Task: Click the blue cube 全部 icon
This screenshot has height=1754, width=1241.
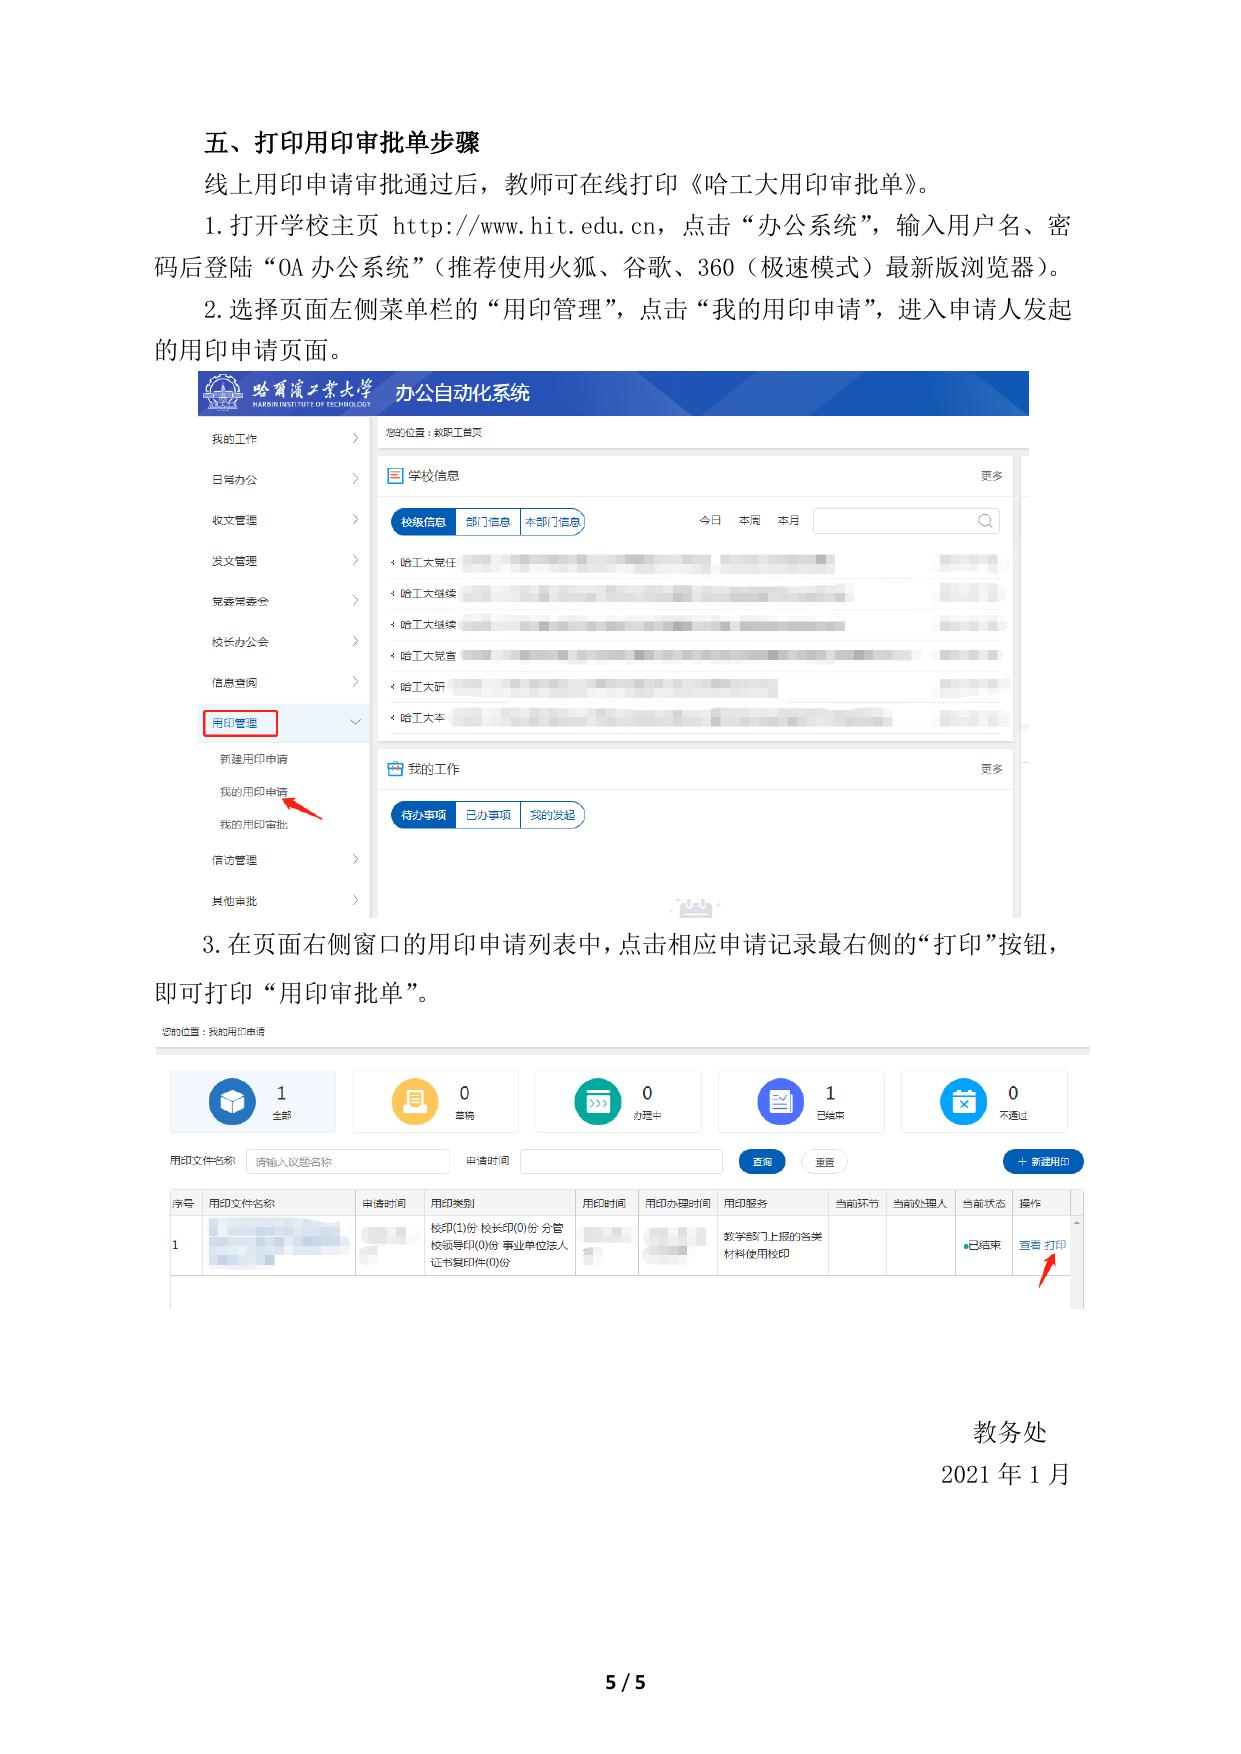Action: pos(232,1102)
